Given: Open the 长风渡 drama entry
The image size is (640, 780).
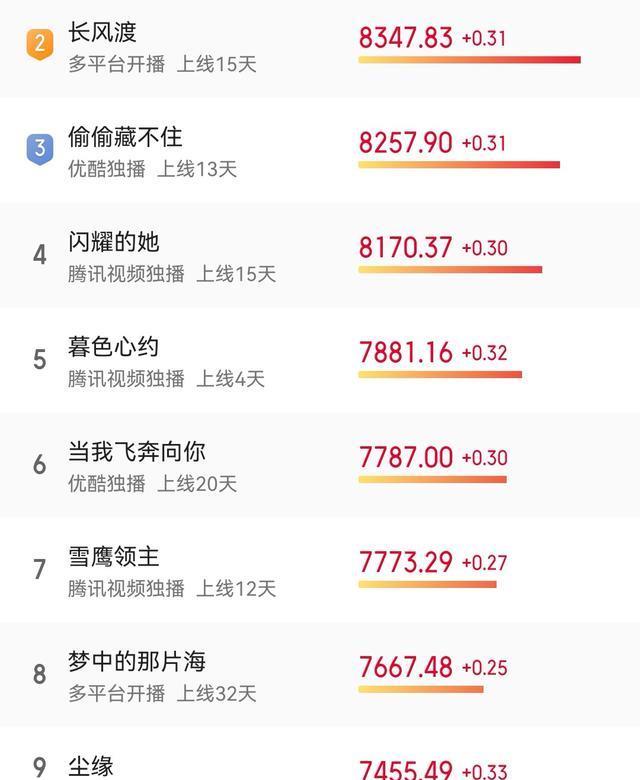Looking at the screenshot, I should point(102,32).
